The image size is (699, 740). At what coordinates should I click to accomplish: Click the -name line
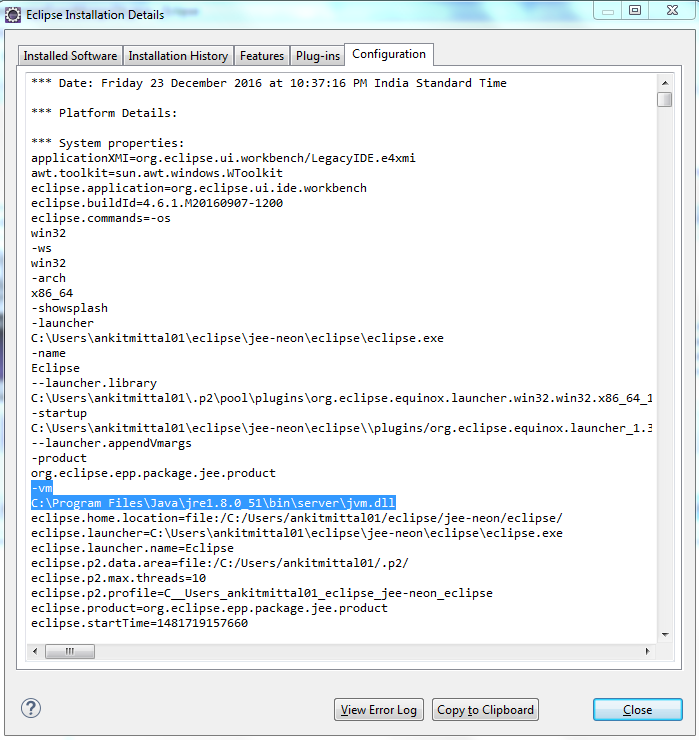[x=49, y=353]
